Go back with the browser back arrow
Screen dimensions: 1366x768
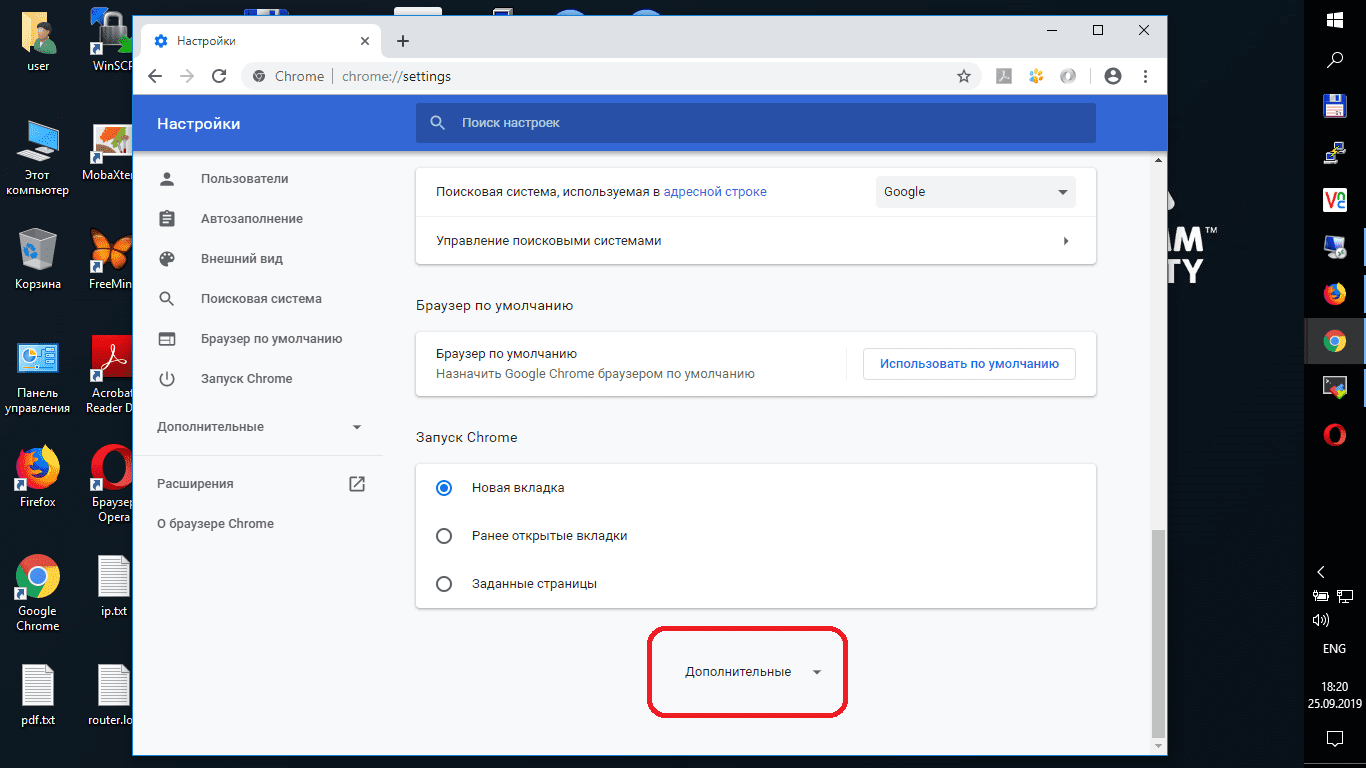click(x=155, y=76)
